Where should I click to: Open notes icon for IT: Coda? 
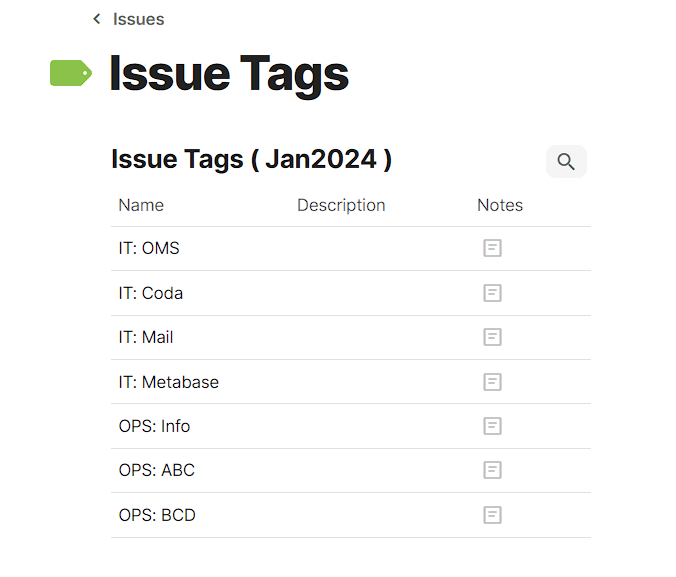click(492, 293)
